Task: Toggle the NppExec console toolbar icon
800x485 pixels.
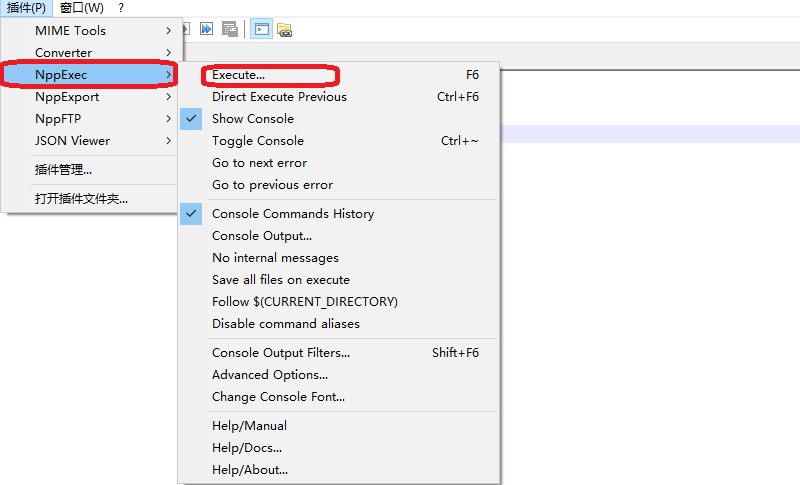Action: click(261, 29)
